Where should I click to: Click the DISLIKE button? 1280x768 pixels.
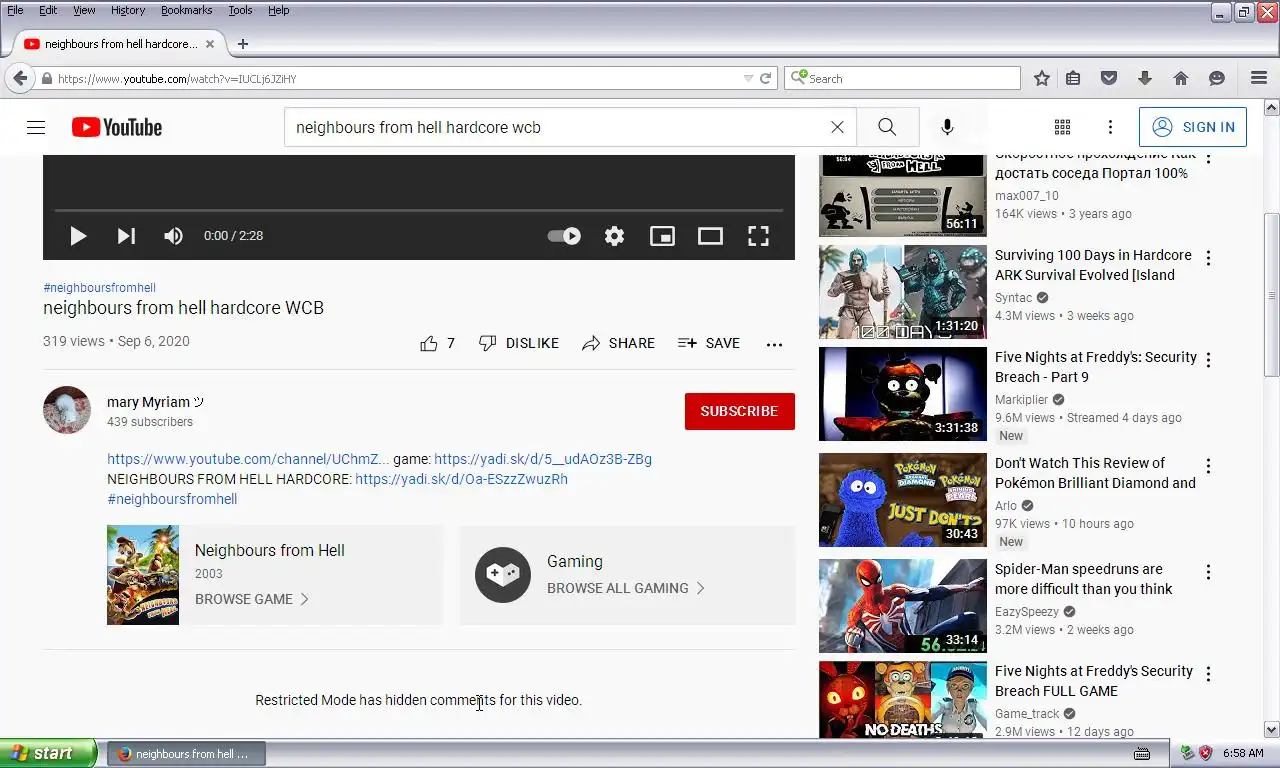pos(518,343)
